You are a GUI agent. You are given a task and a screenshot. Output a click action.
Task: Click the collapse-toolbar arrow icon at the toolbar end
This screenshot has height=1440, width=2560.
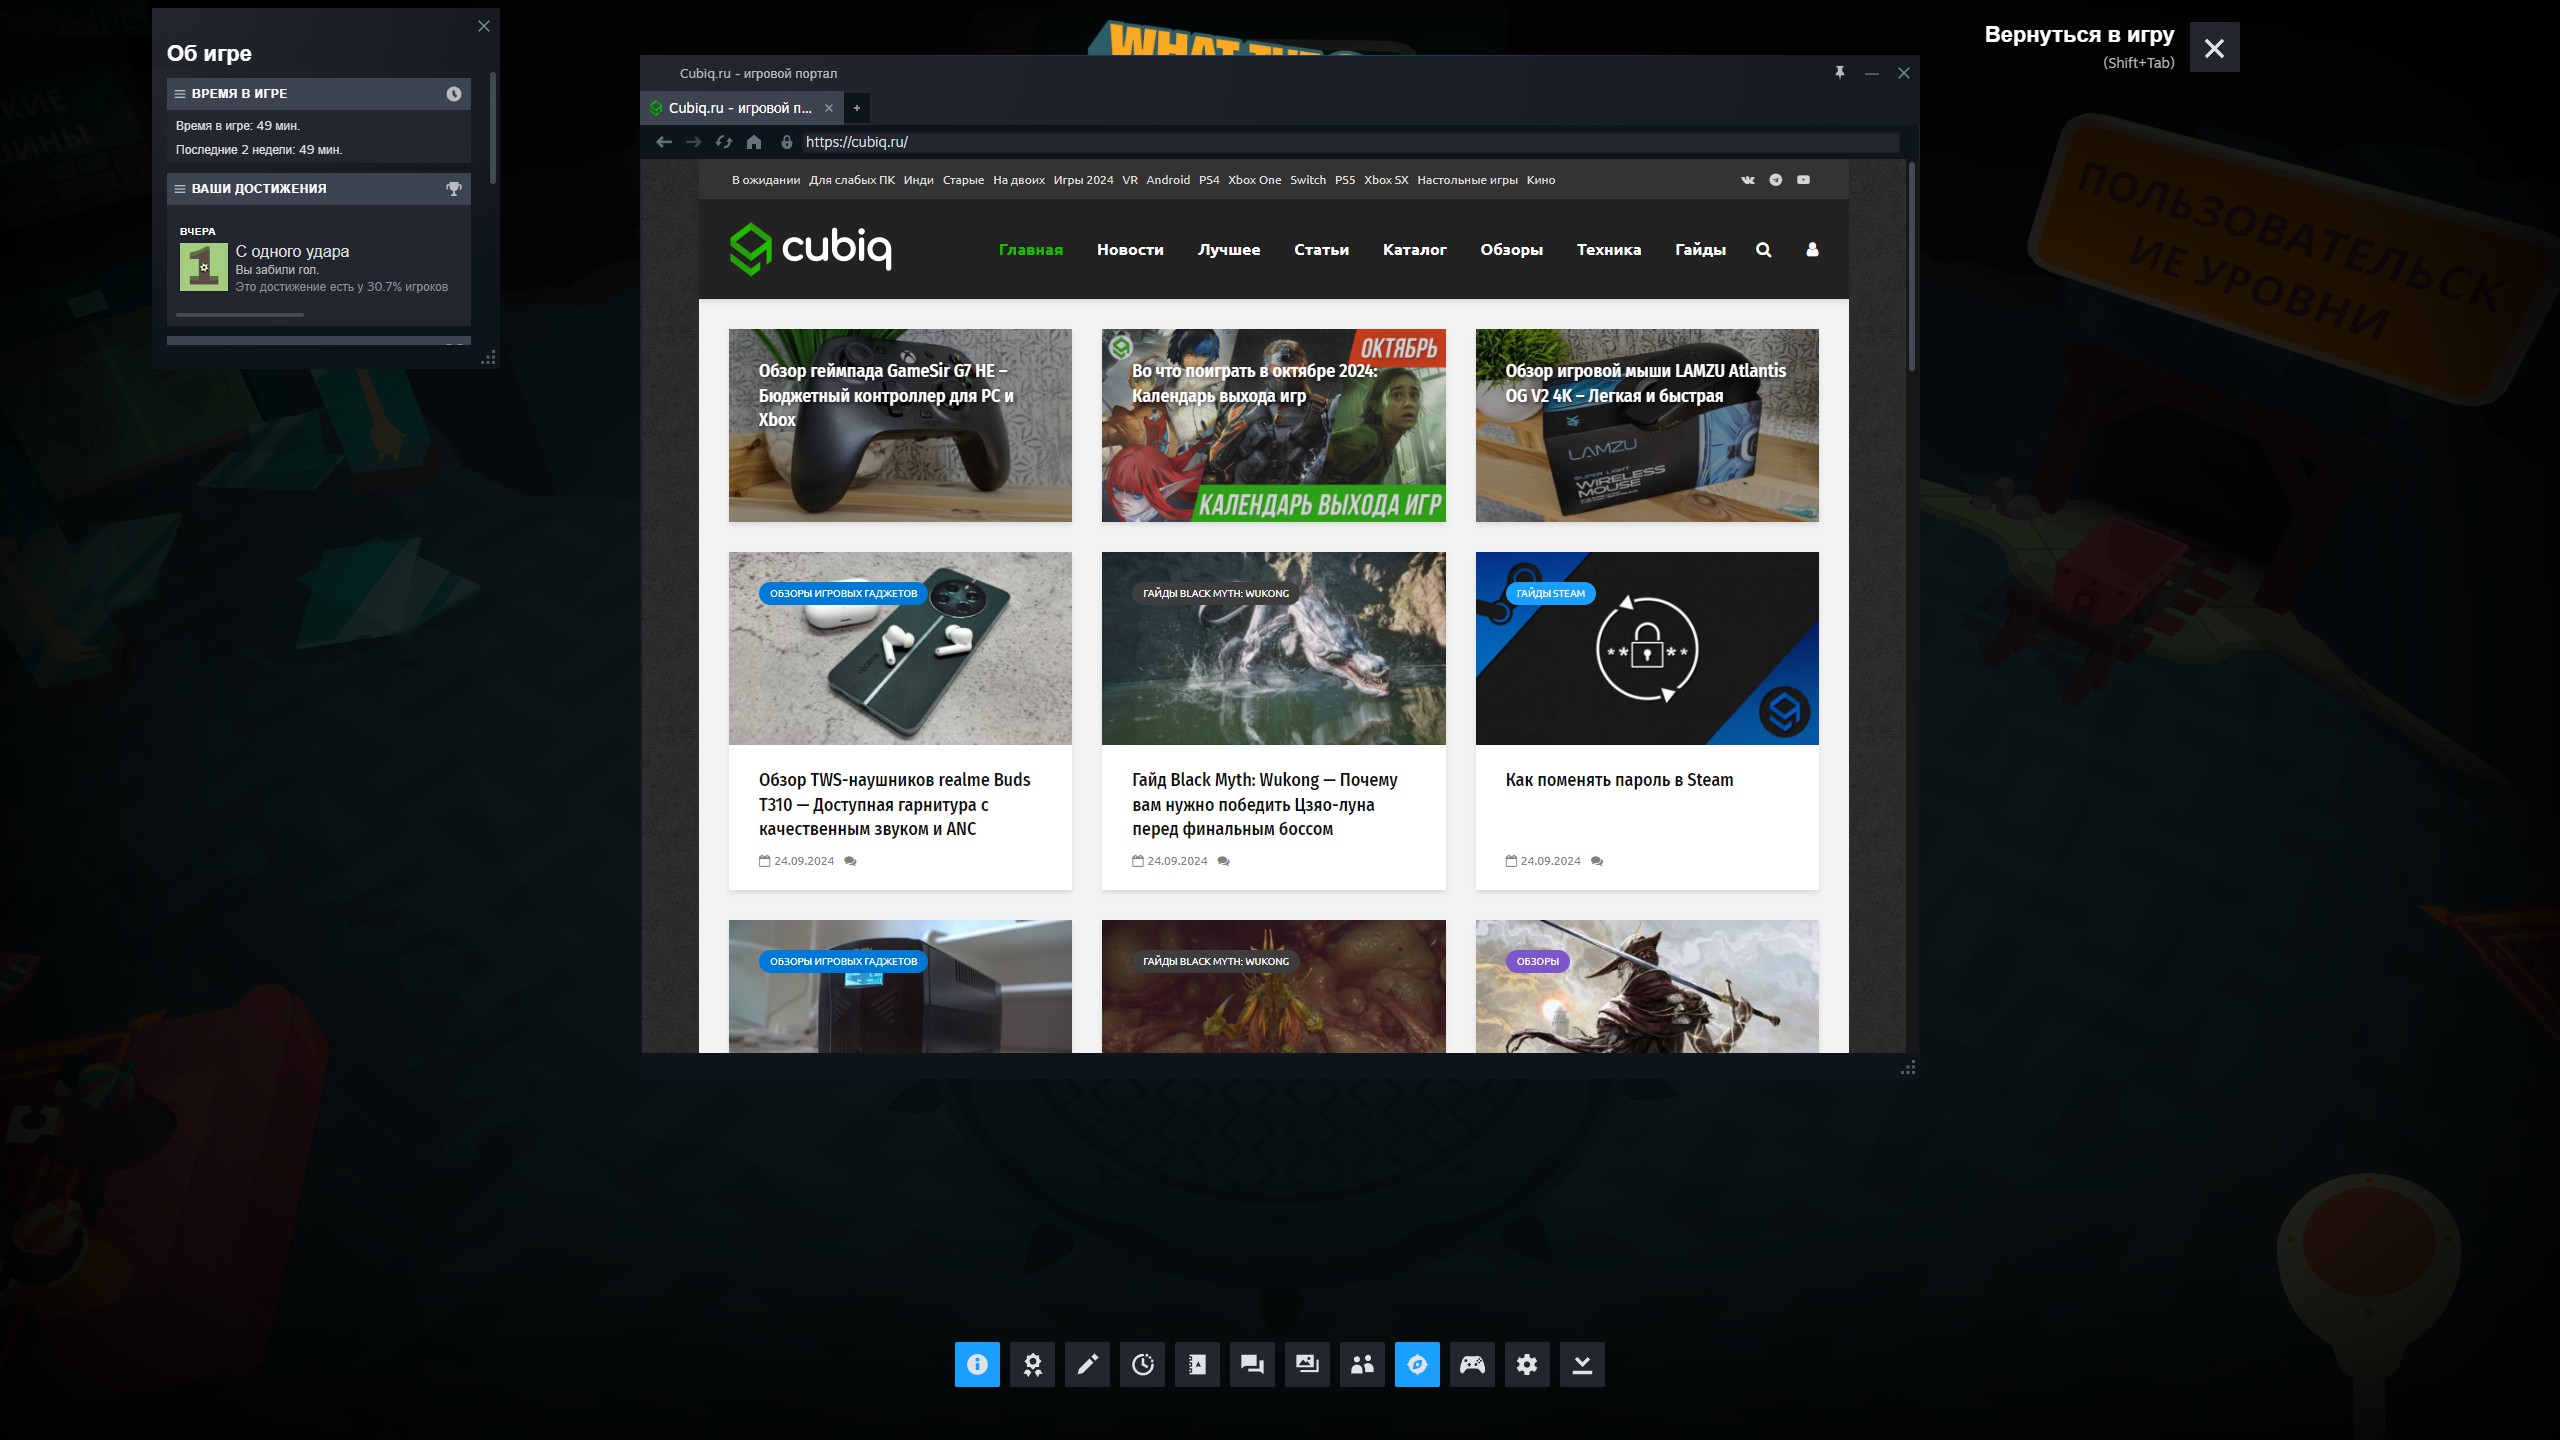(1582, 1364)
